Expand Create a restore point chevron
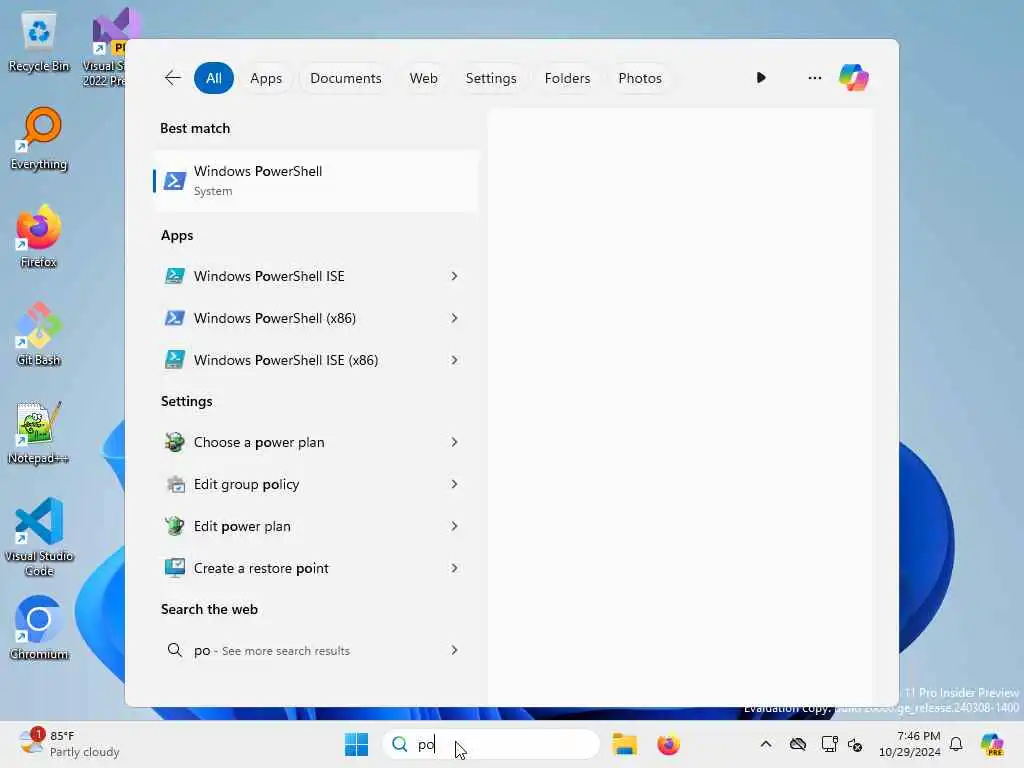This screenshot has width=1024, height=768. [455, 568]
